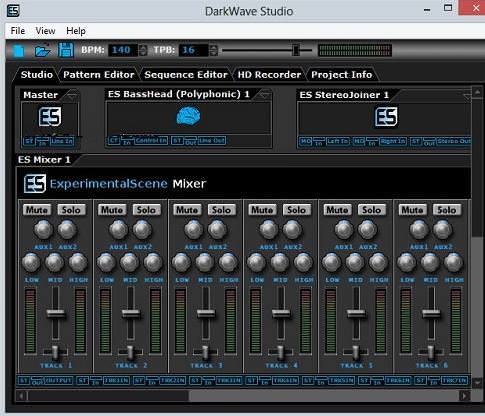This screenshot has height=416, width=485.
Task: Open the ES StereoJoiner 1 dropdown arrow
Action: coord(467,96)
